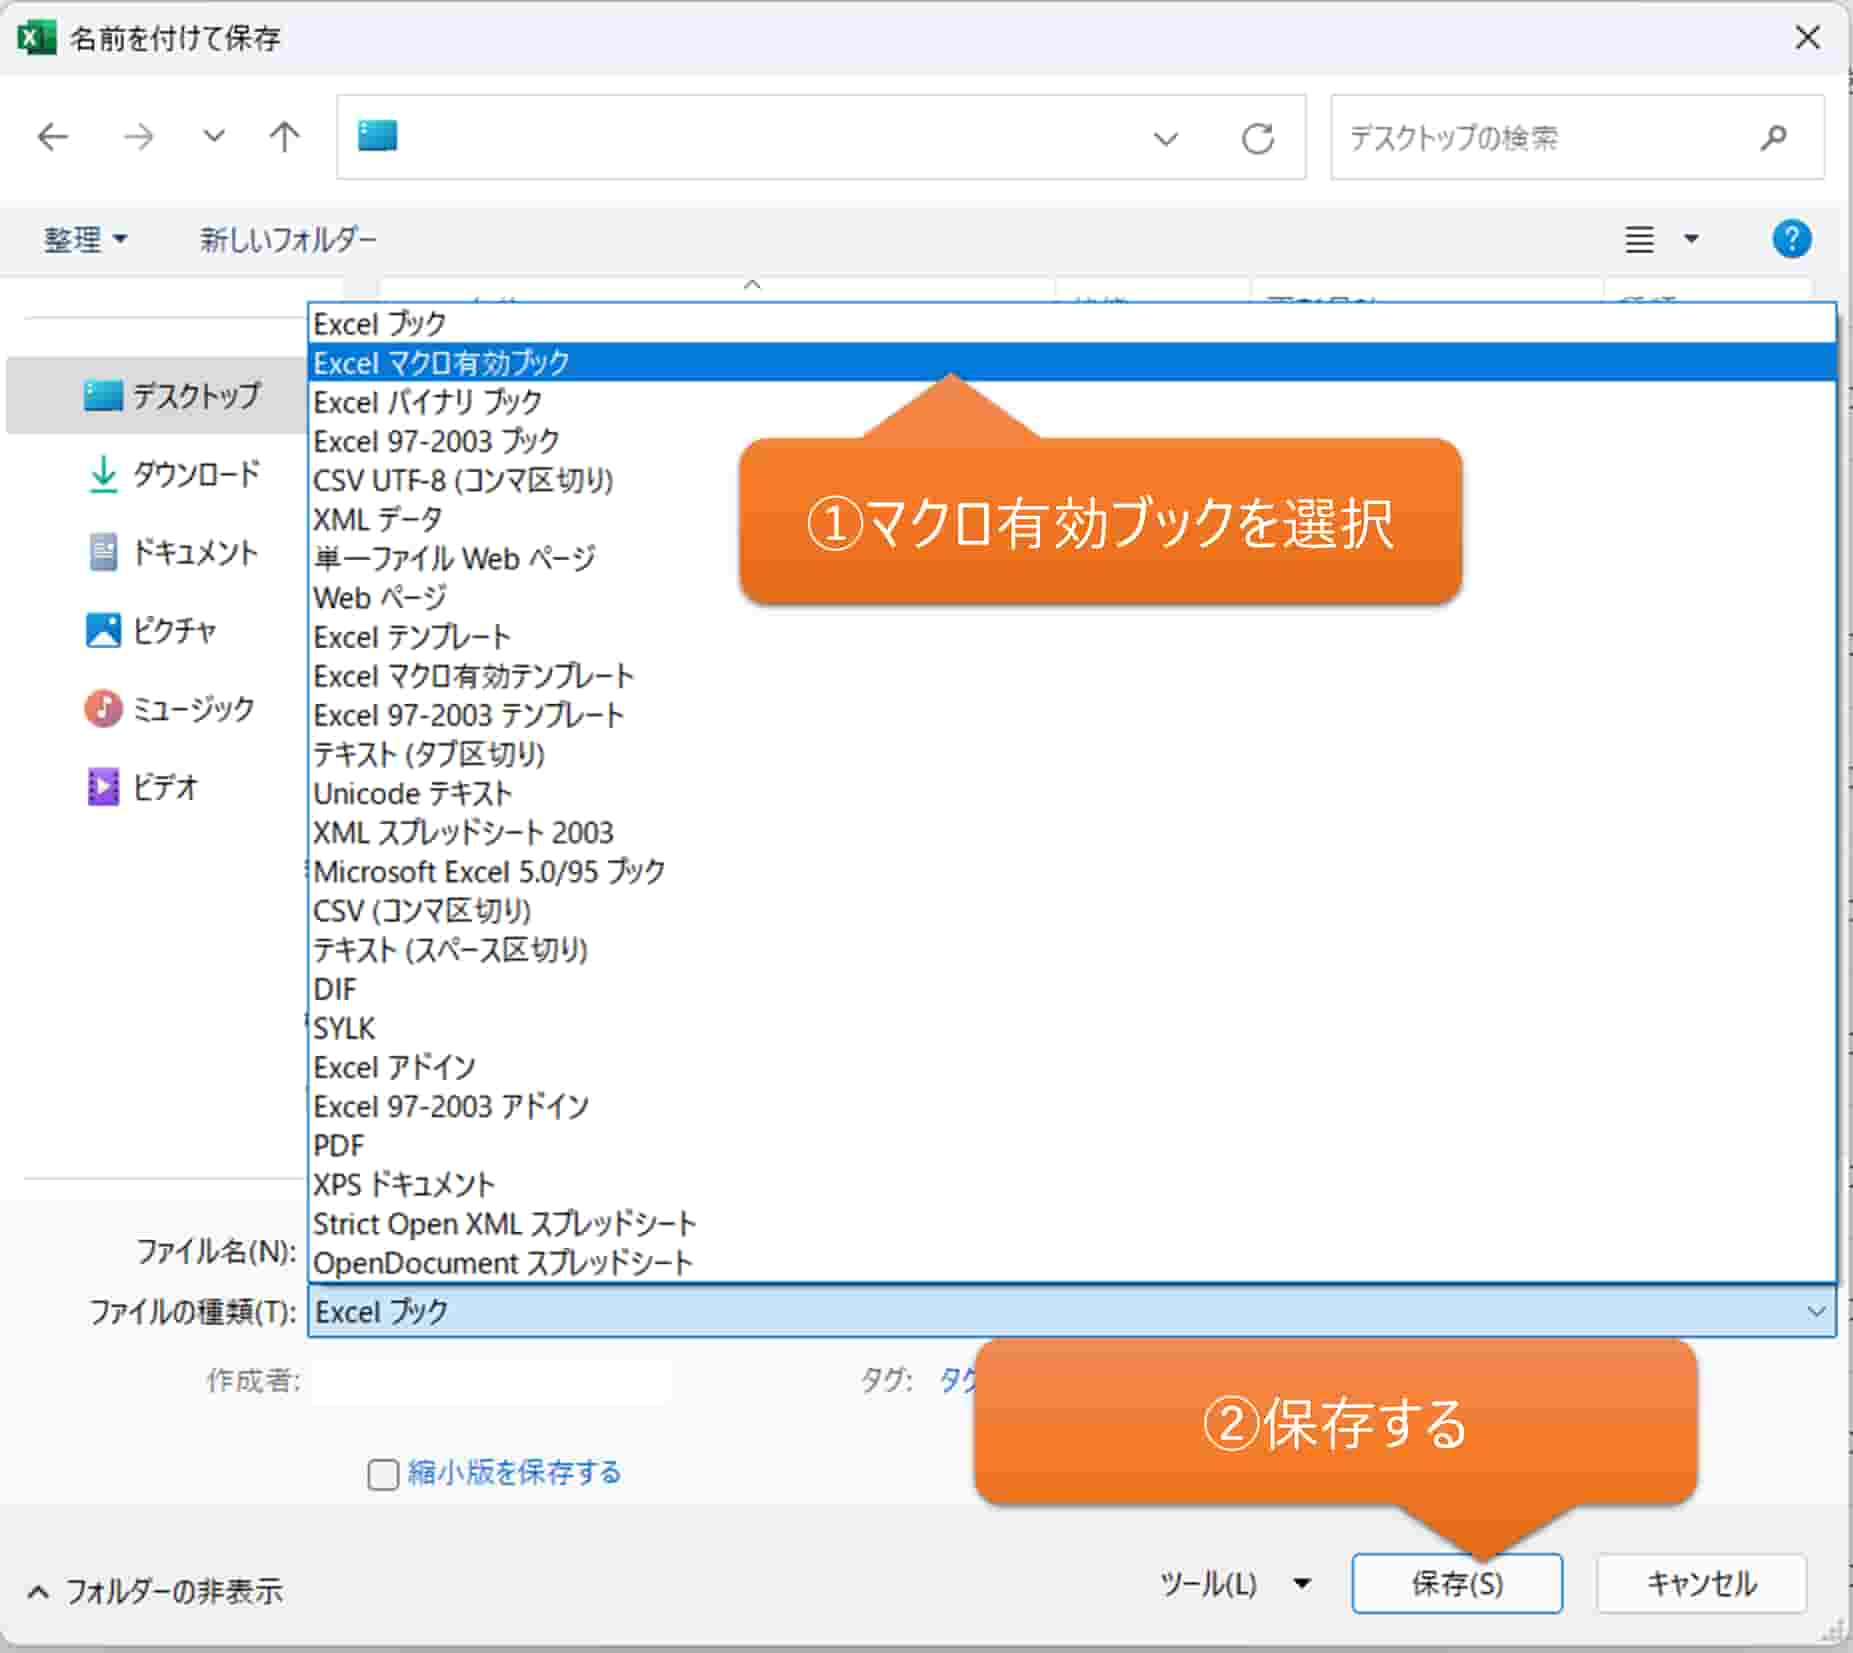
Task: Click the デスクトップの検索 search box
Action: click(x=1577, y=137)
